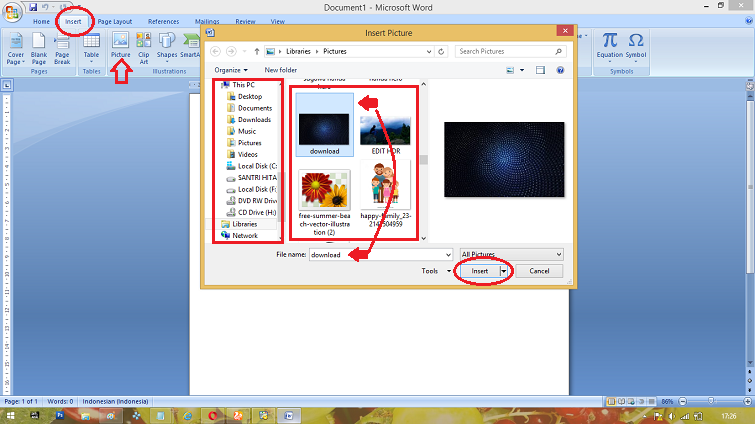This screenshot has height=424, width=755.
Task: Select the Downloads folder in the tree
Action: click(x=254, y=120)
